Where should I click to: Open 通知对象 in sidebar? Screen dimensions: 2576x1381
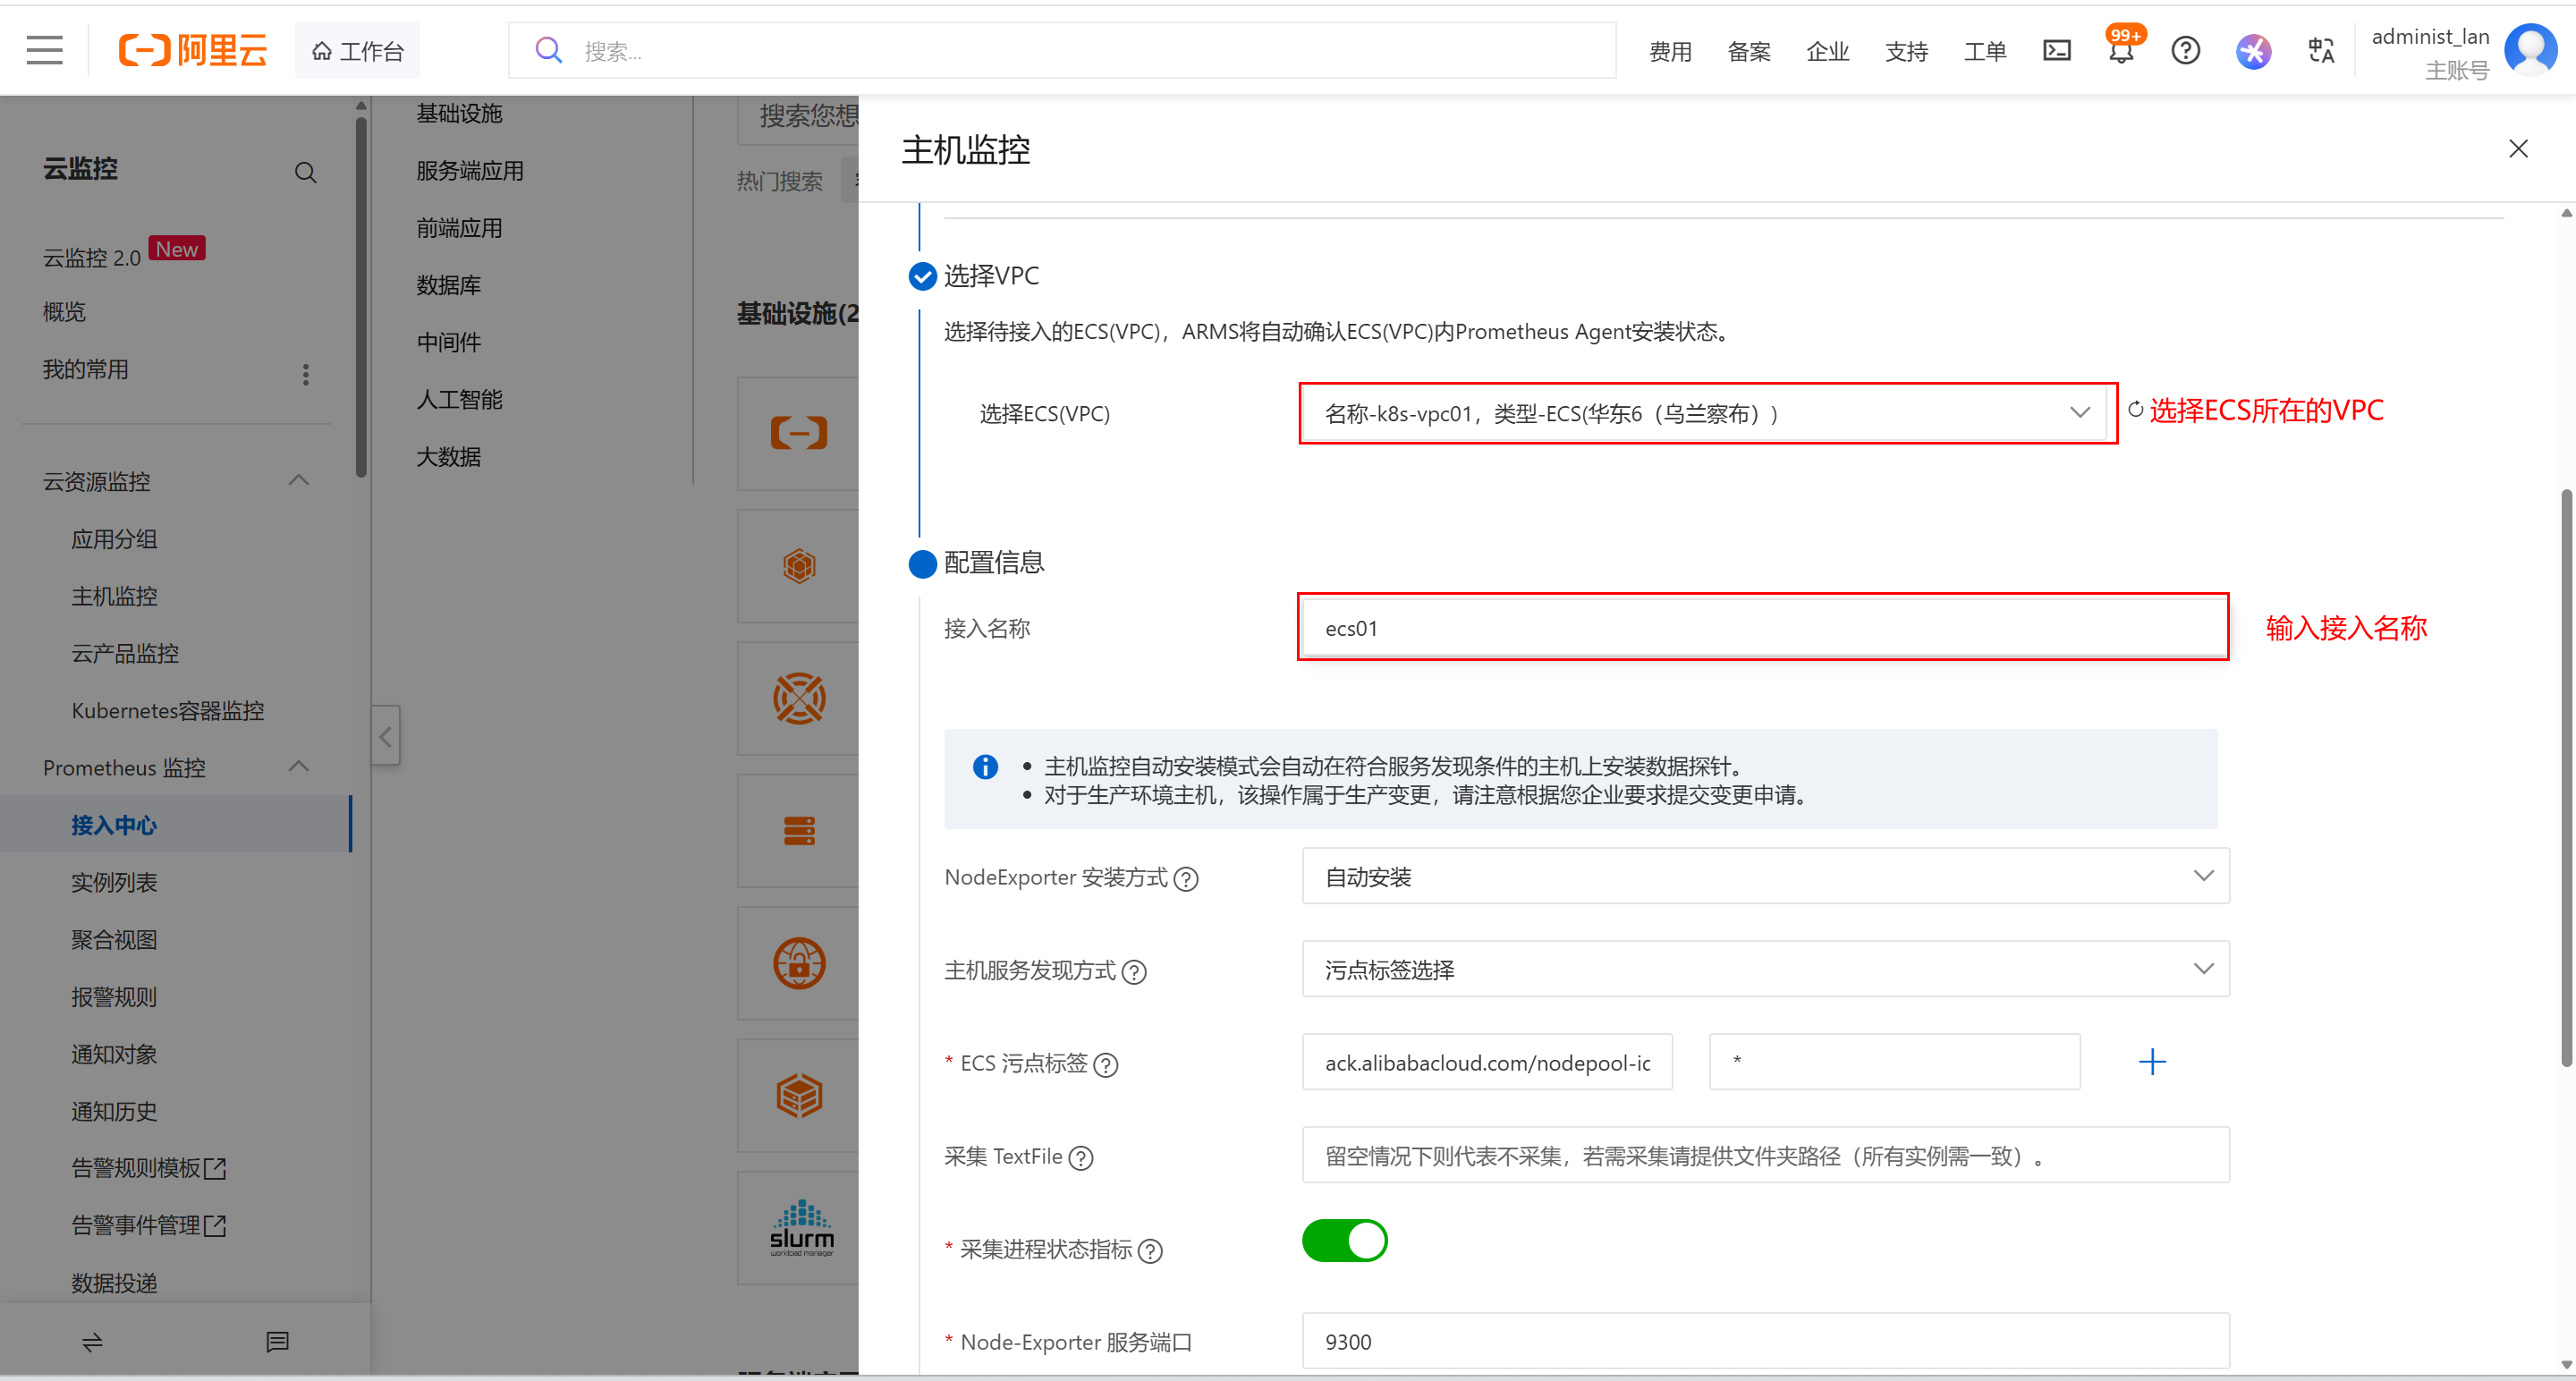pyautogui.click(x=114, y=1054)
